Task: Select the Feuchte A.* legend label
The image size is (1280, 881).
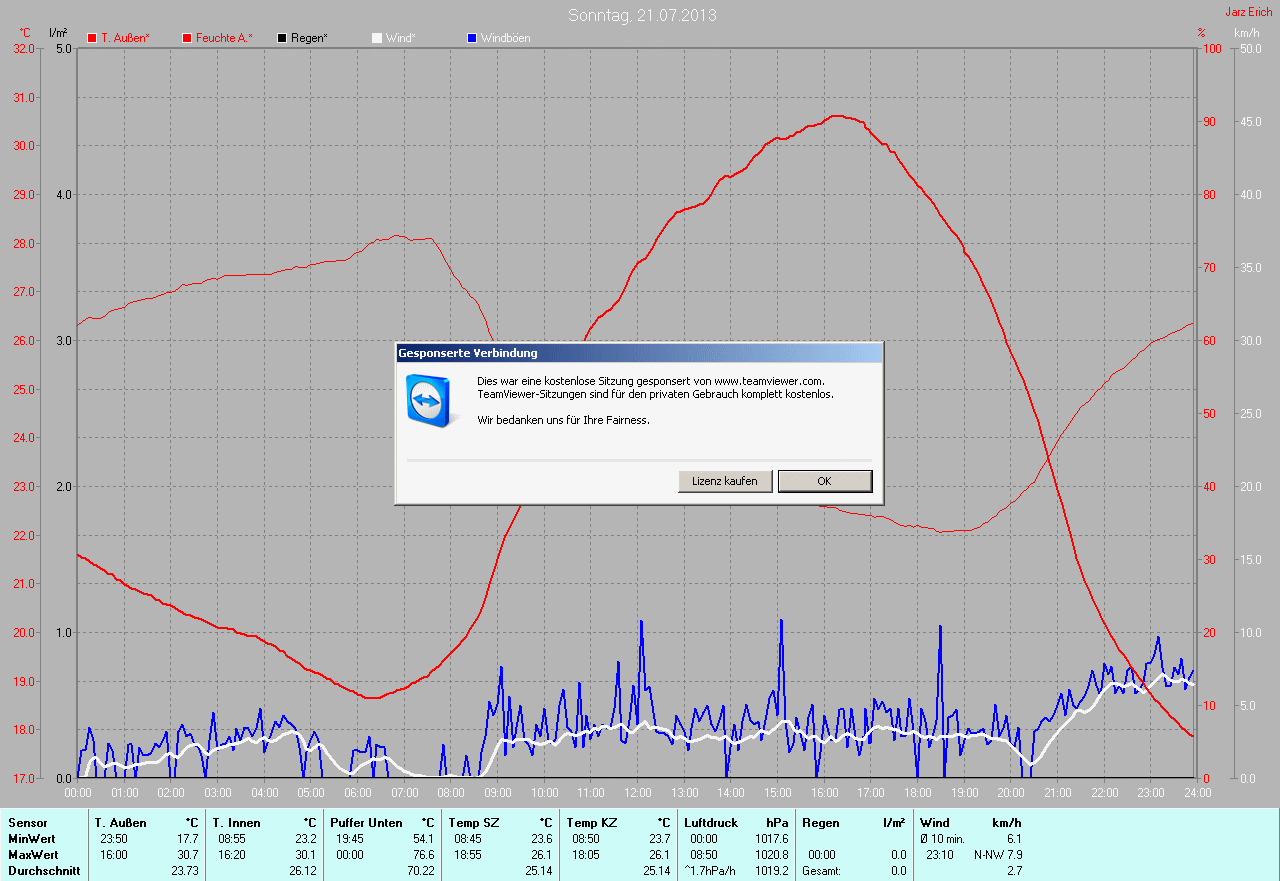Action: click(x=224, y=38)
